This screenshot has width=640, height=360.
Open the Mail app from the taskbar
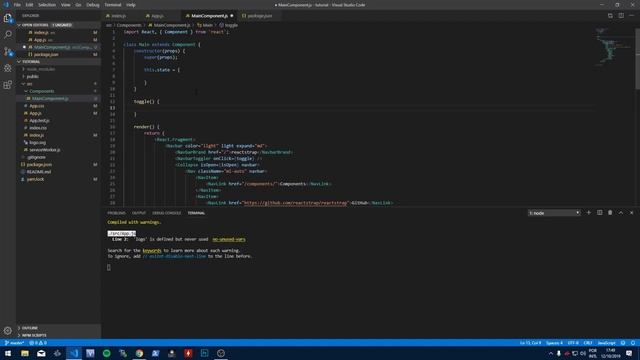[x=41, y=353]
